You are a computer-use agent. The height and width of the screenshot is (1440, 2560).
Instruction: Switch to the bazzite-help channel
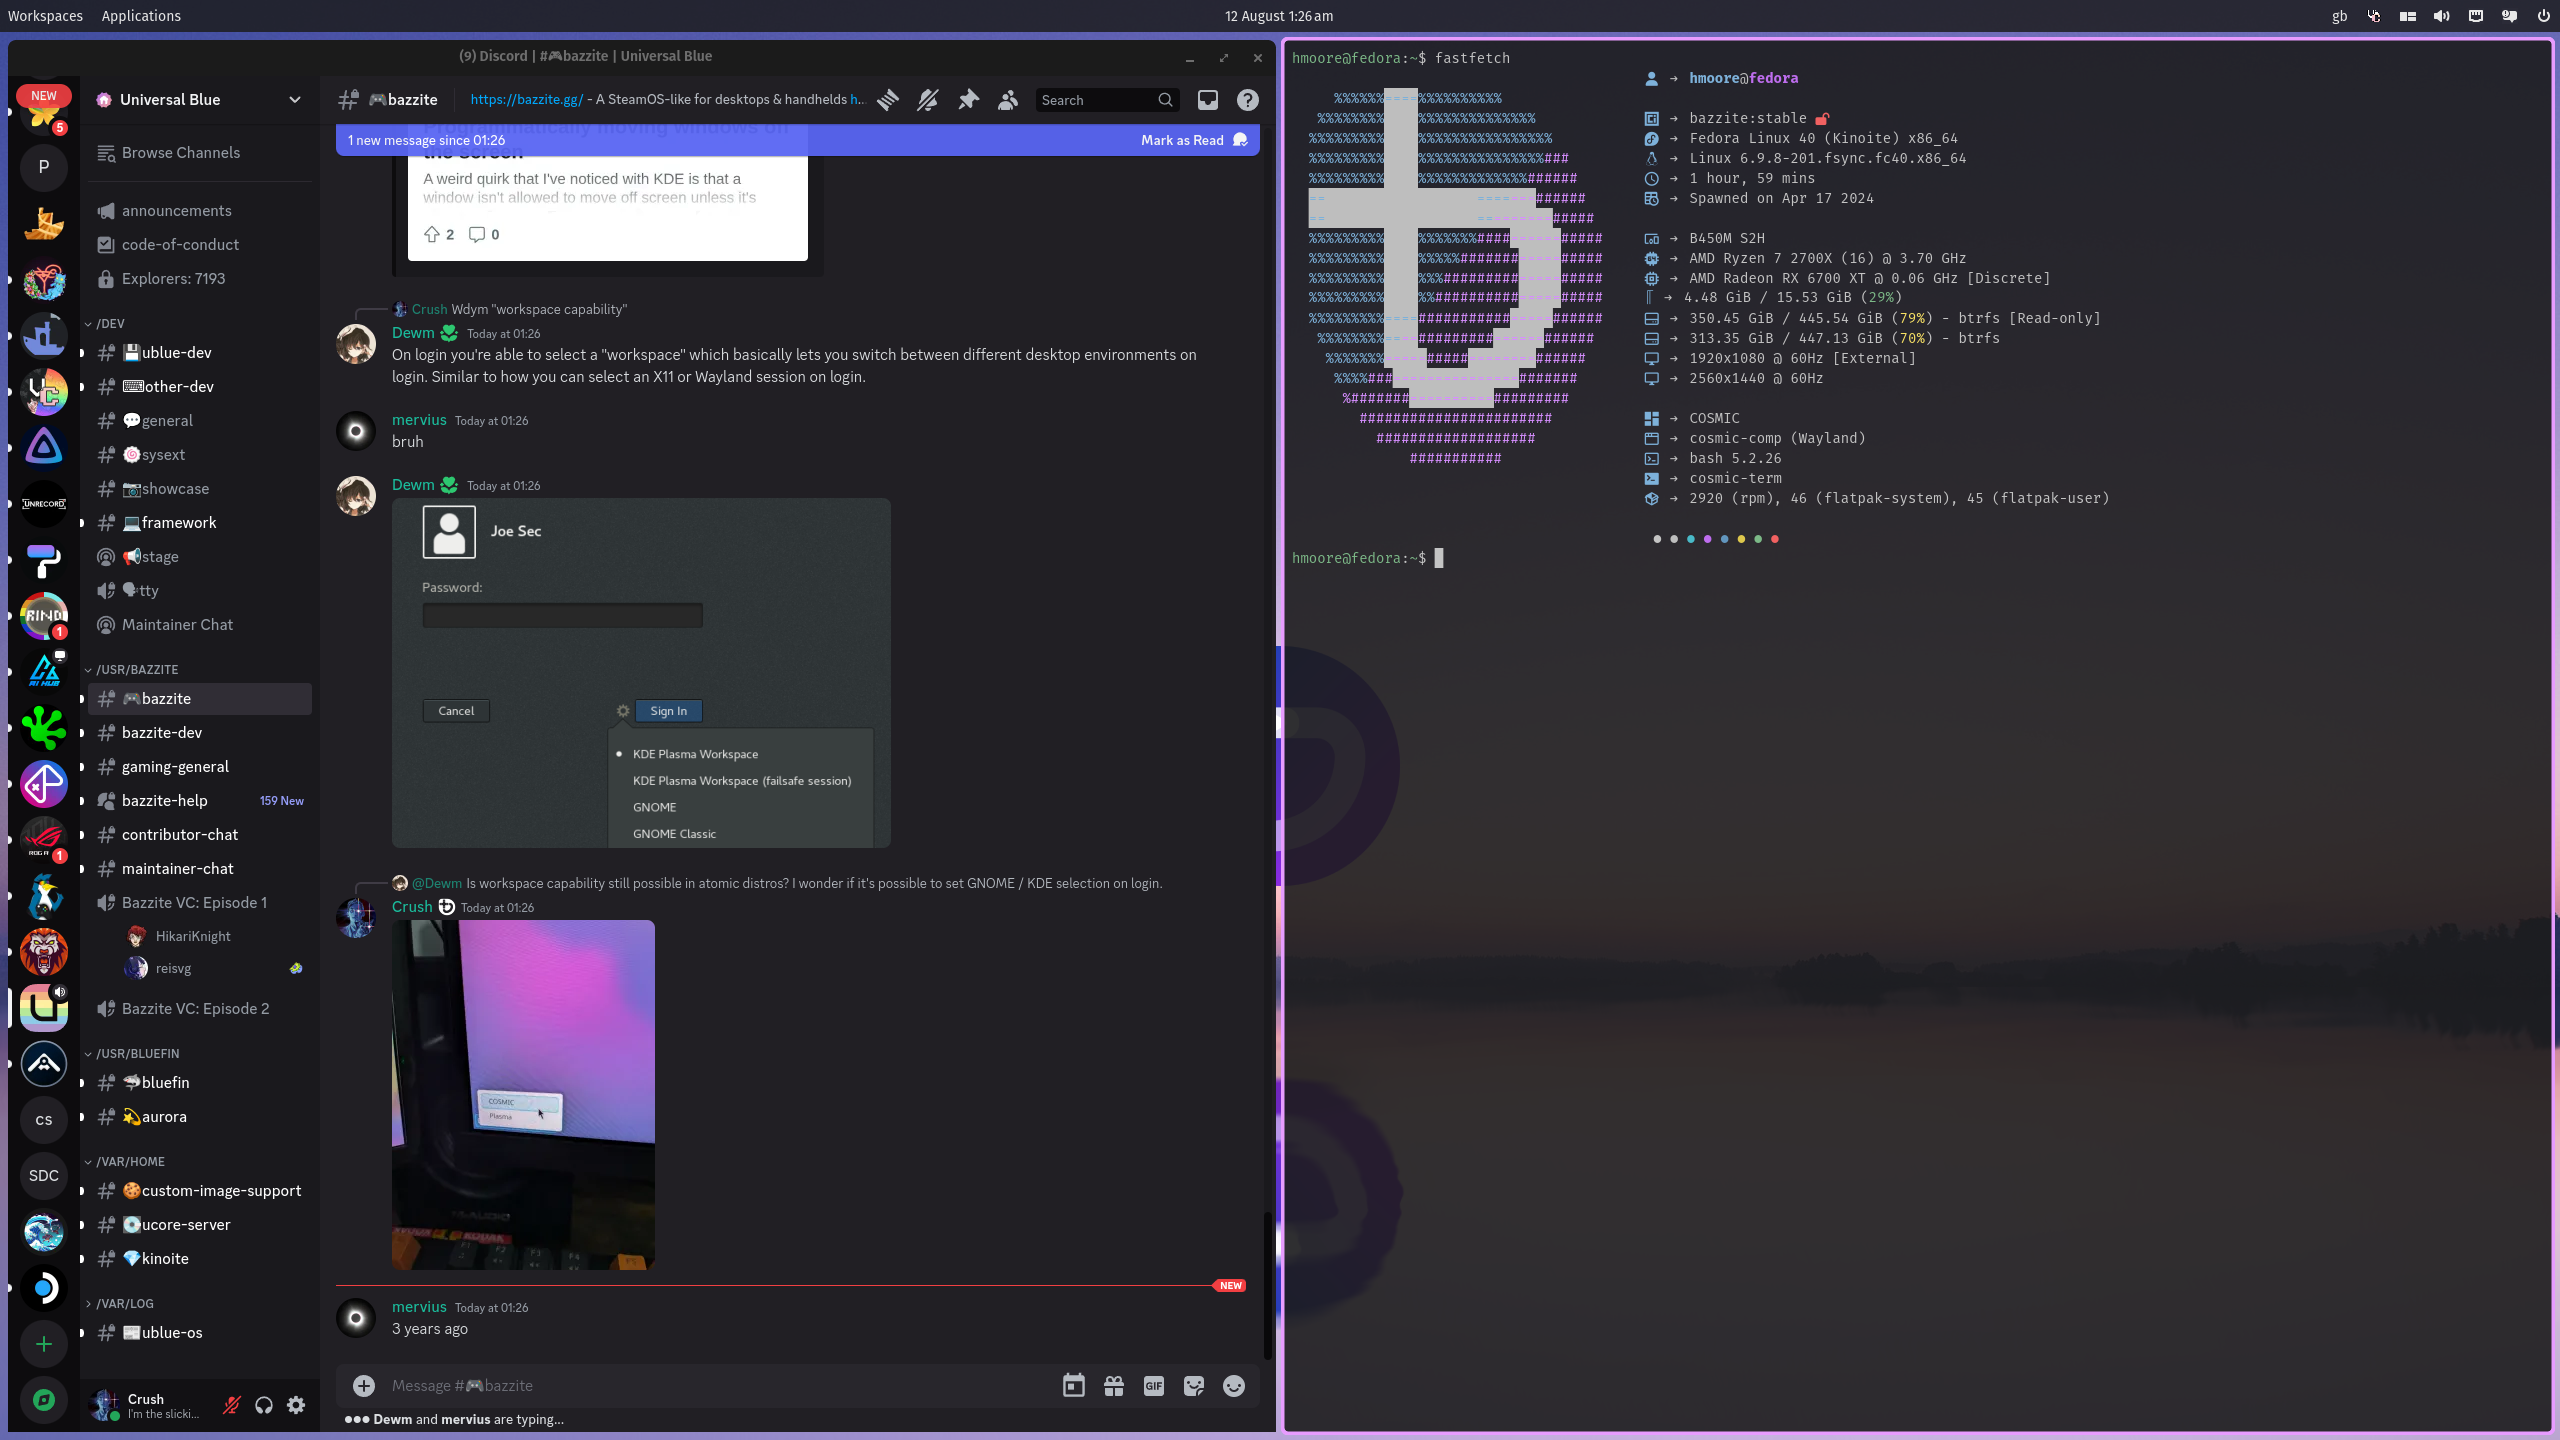165,801
